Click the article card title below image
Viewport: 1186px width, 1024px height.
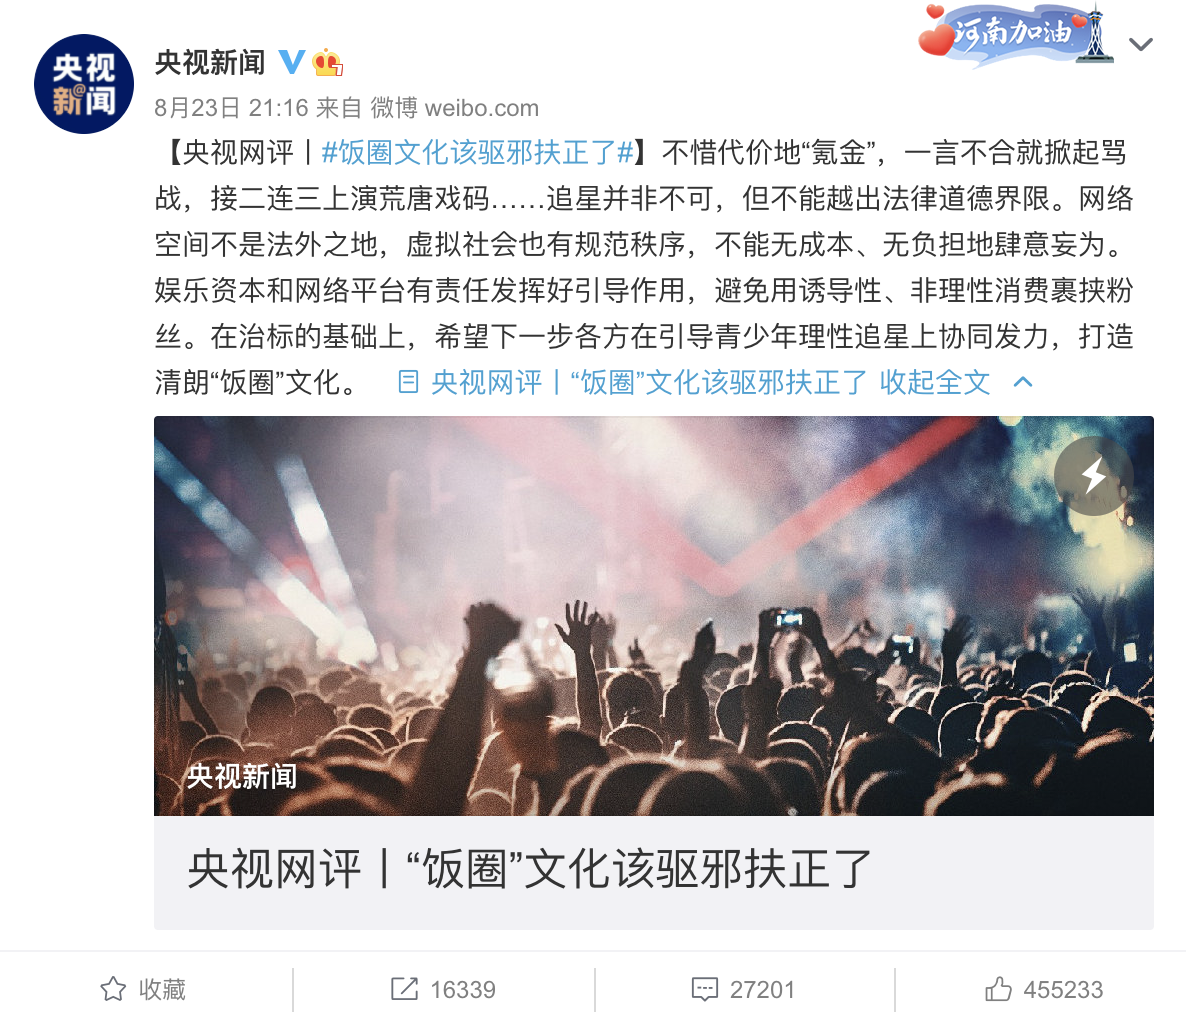(529, 869)
